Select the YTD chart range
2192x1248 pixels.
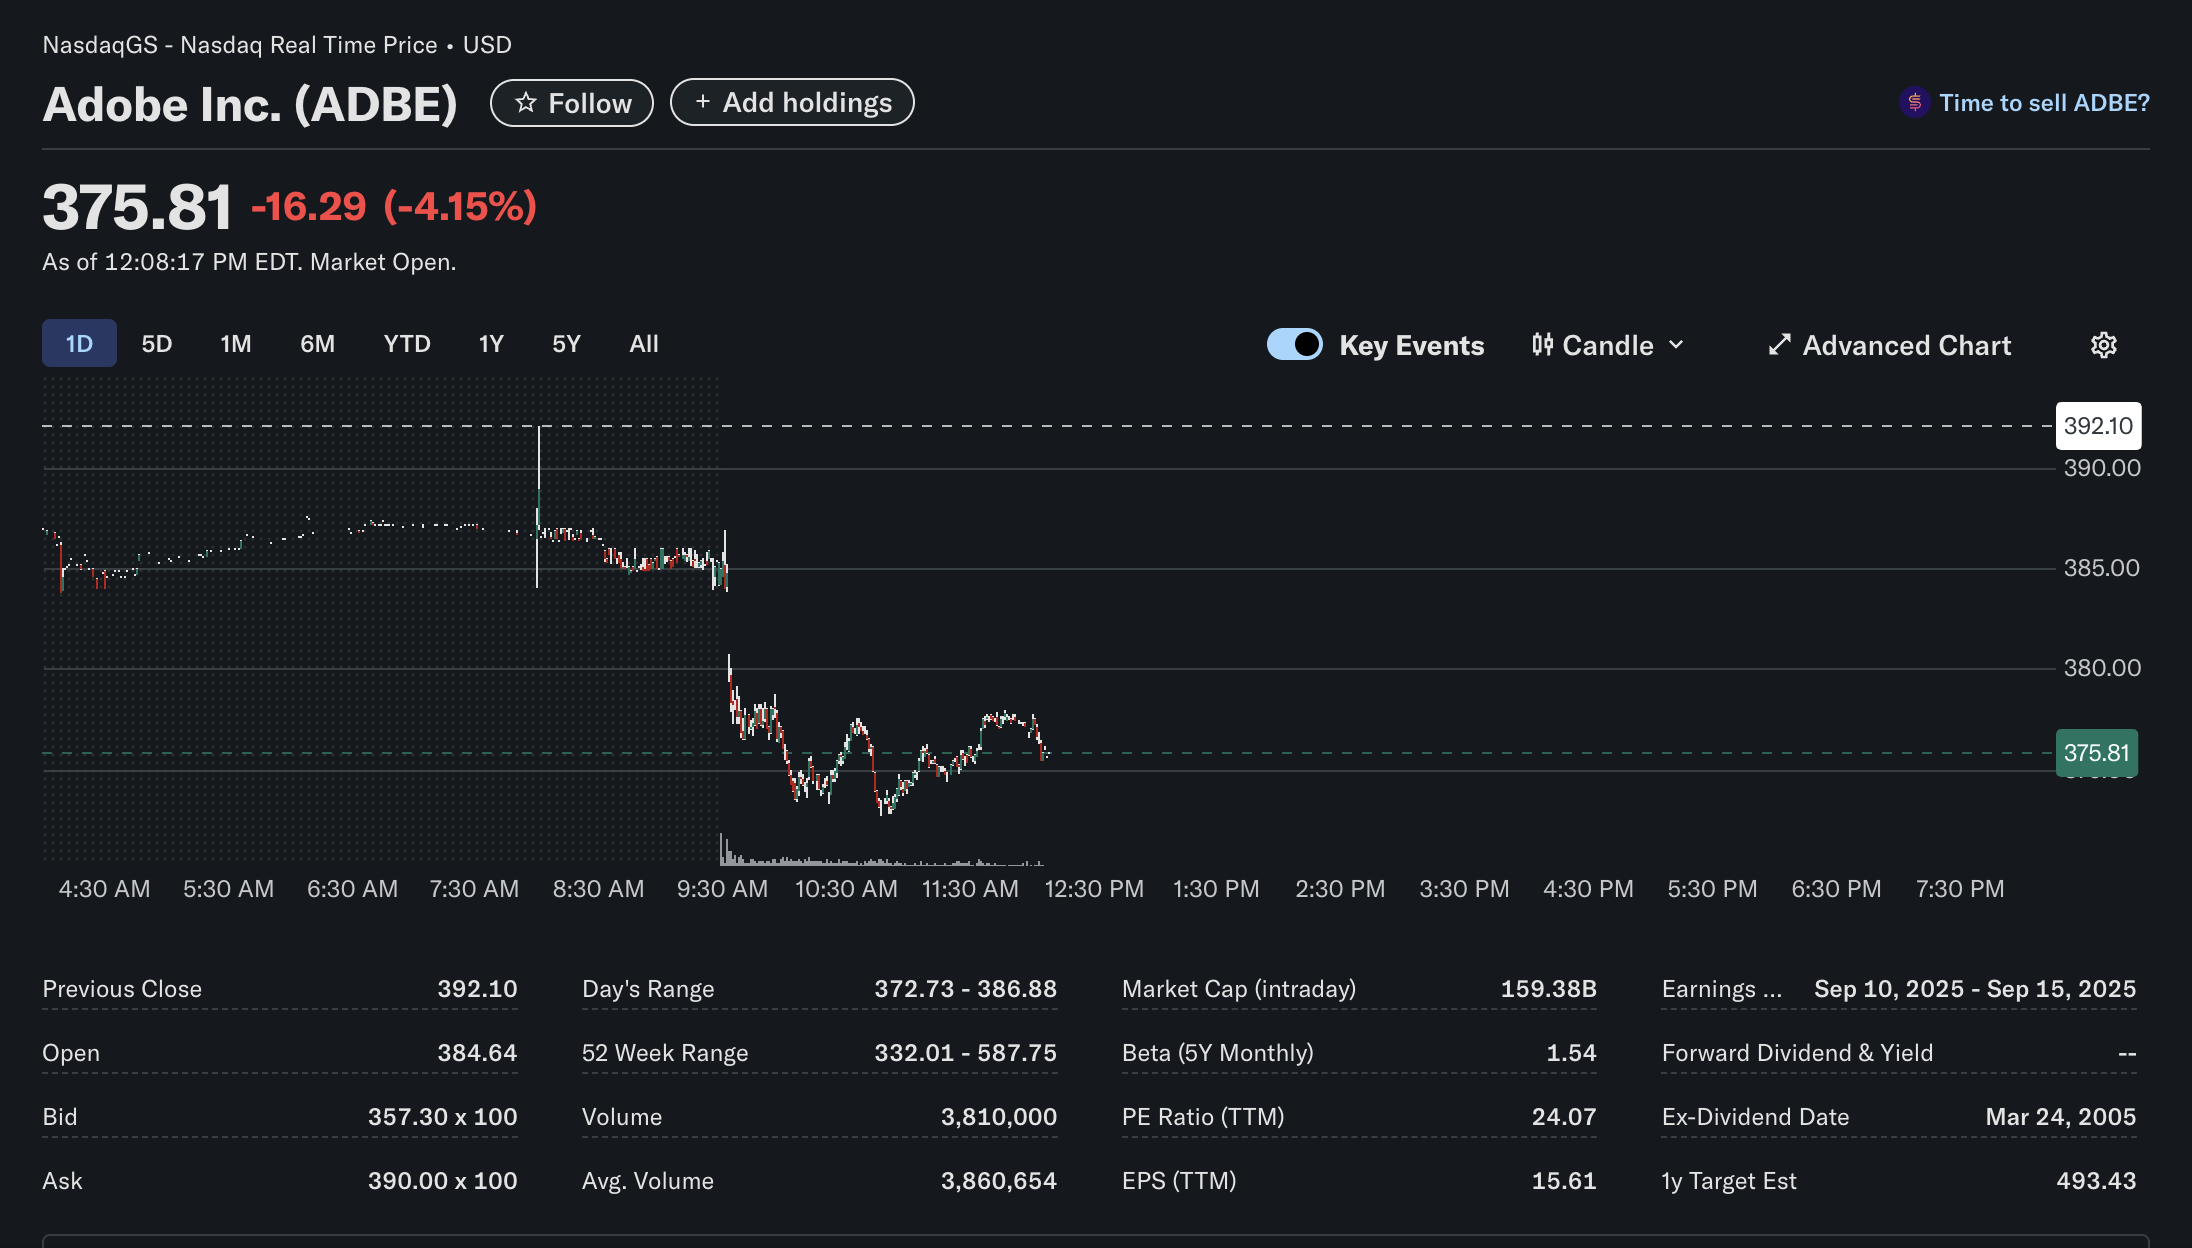coord(407,344)
